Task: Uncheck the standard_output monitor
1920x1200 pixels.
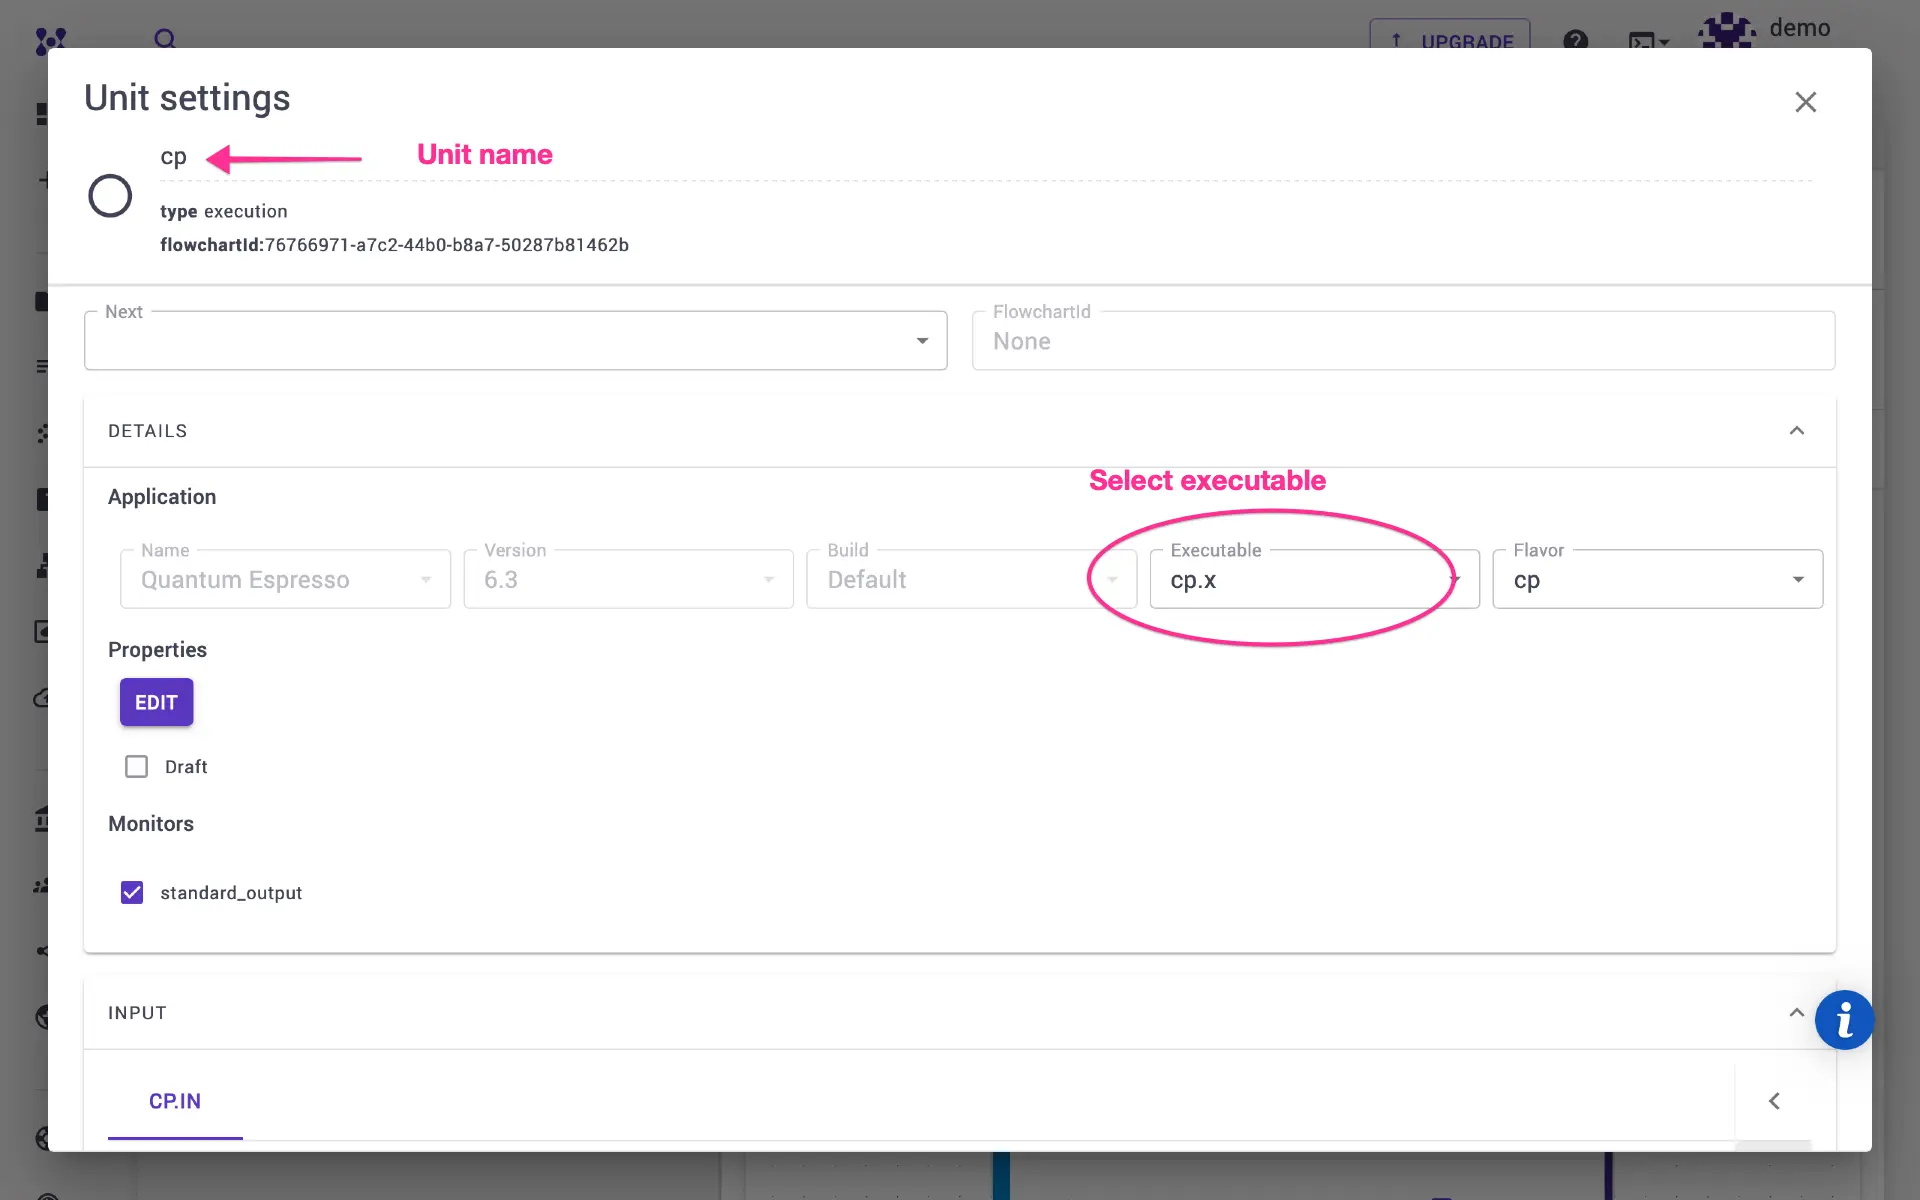Action: pyautogui.click(x=131, y=892)
